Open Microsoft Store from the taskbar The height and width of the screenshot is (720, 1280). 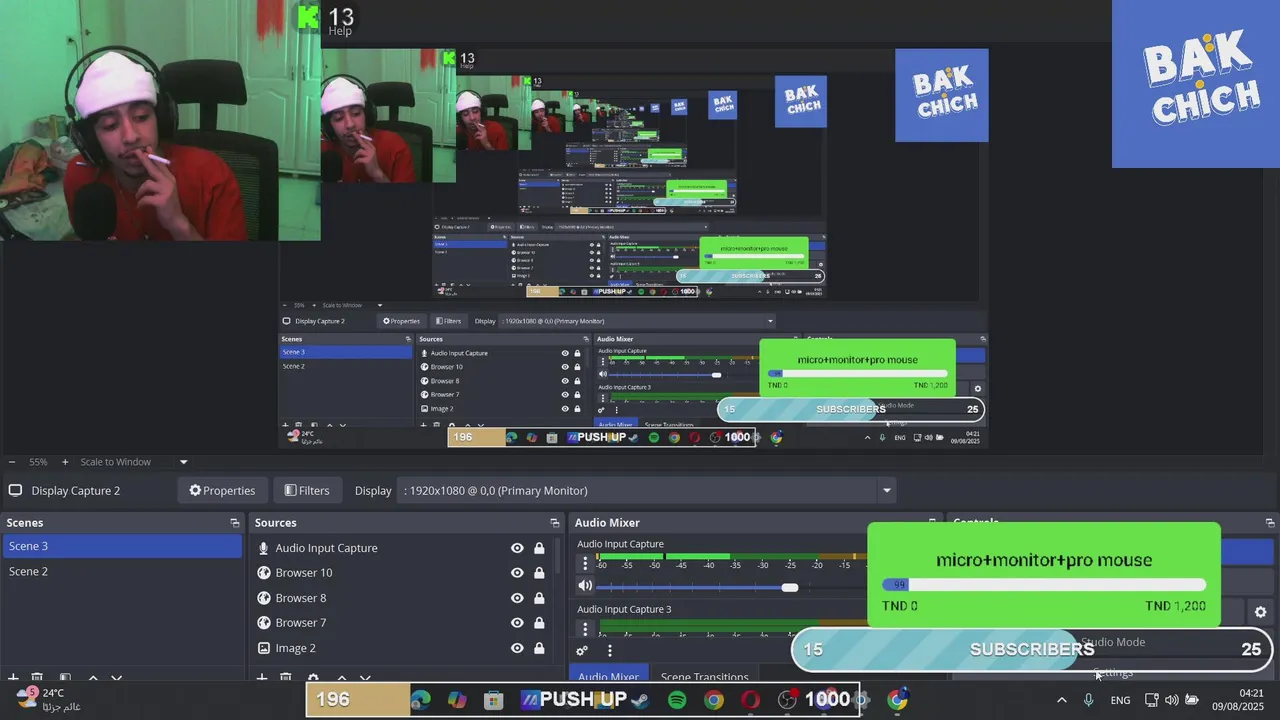(x=494, y=700)
